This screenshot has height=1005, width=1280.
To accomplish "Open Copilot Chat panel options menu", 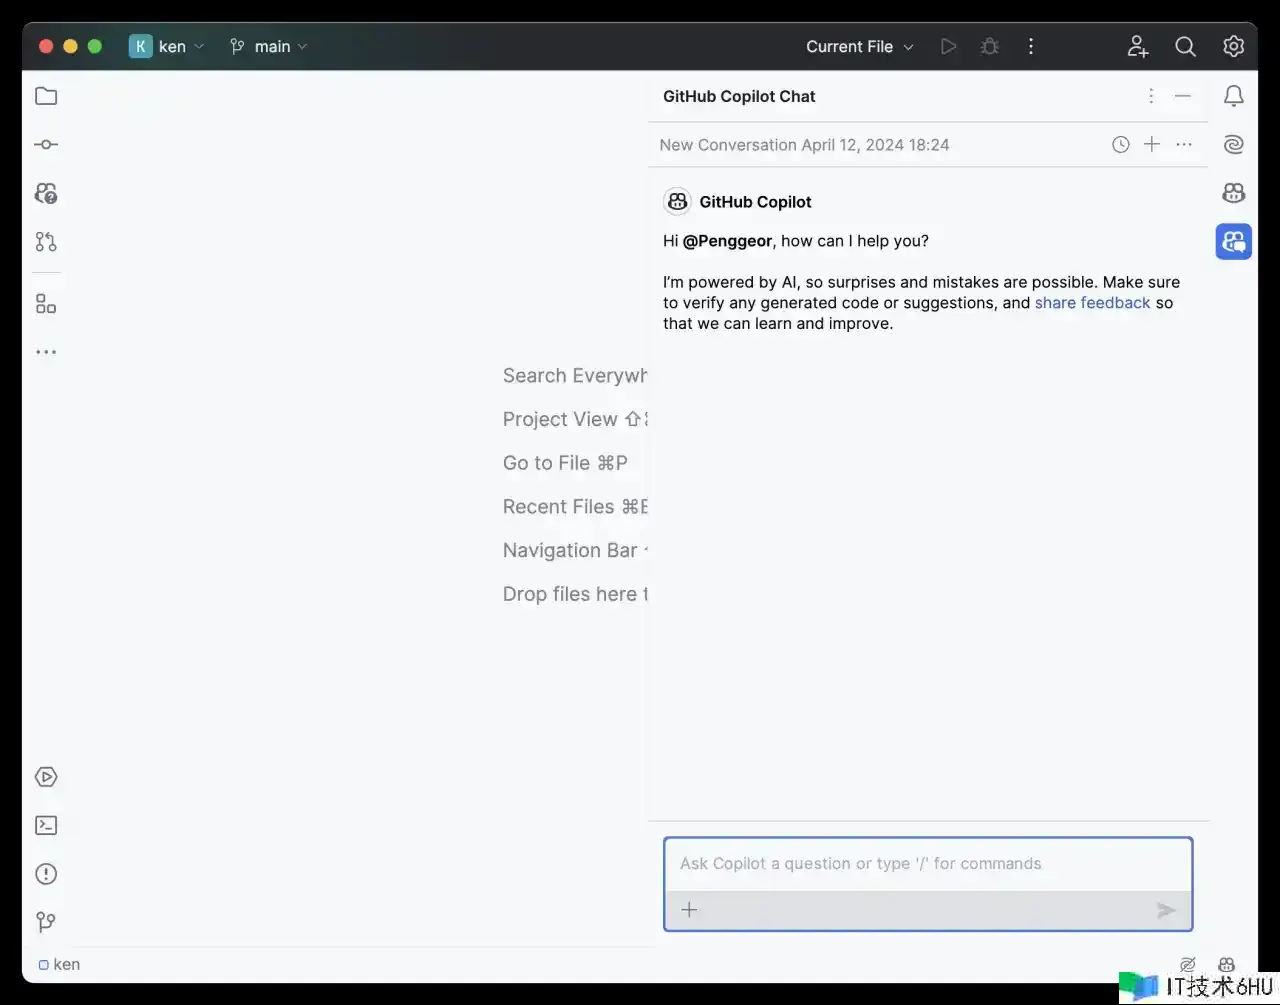I will click(x=1151, y=96).
